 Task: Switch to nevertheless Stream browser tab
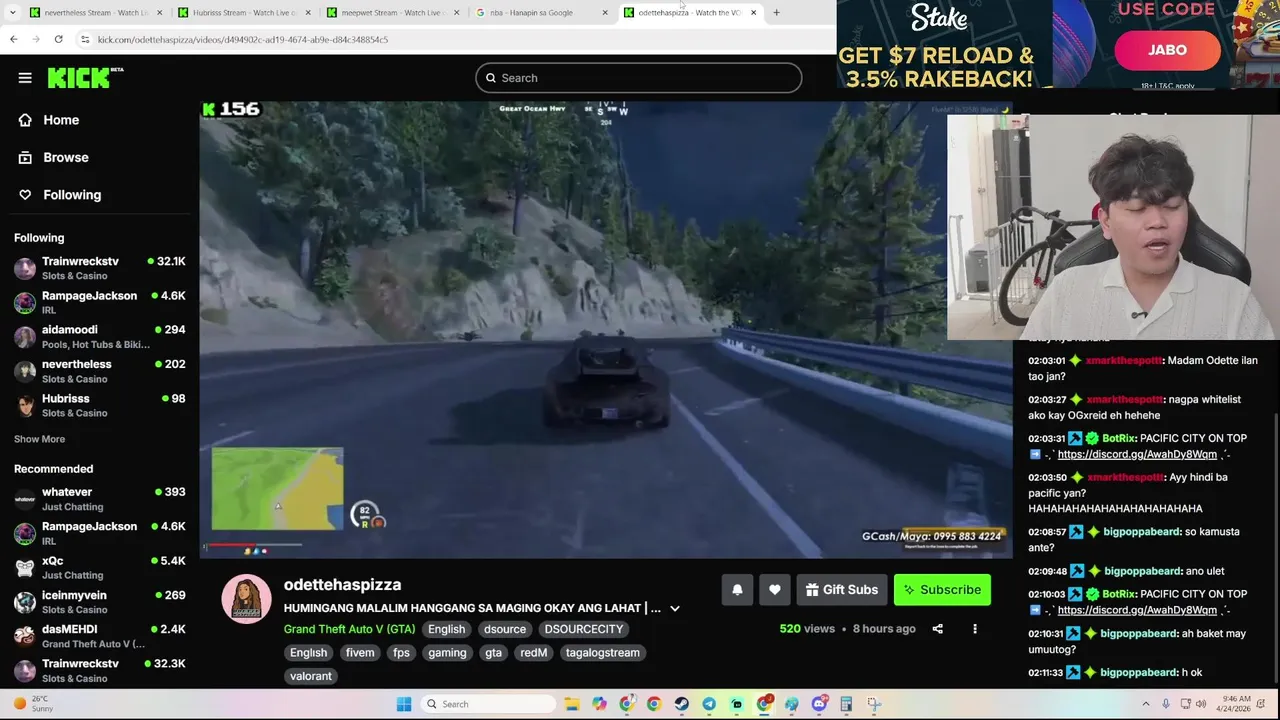click(96, 12)
